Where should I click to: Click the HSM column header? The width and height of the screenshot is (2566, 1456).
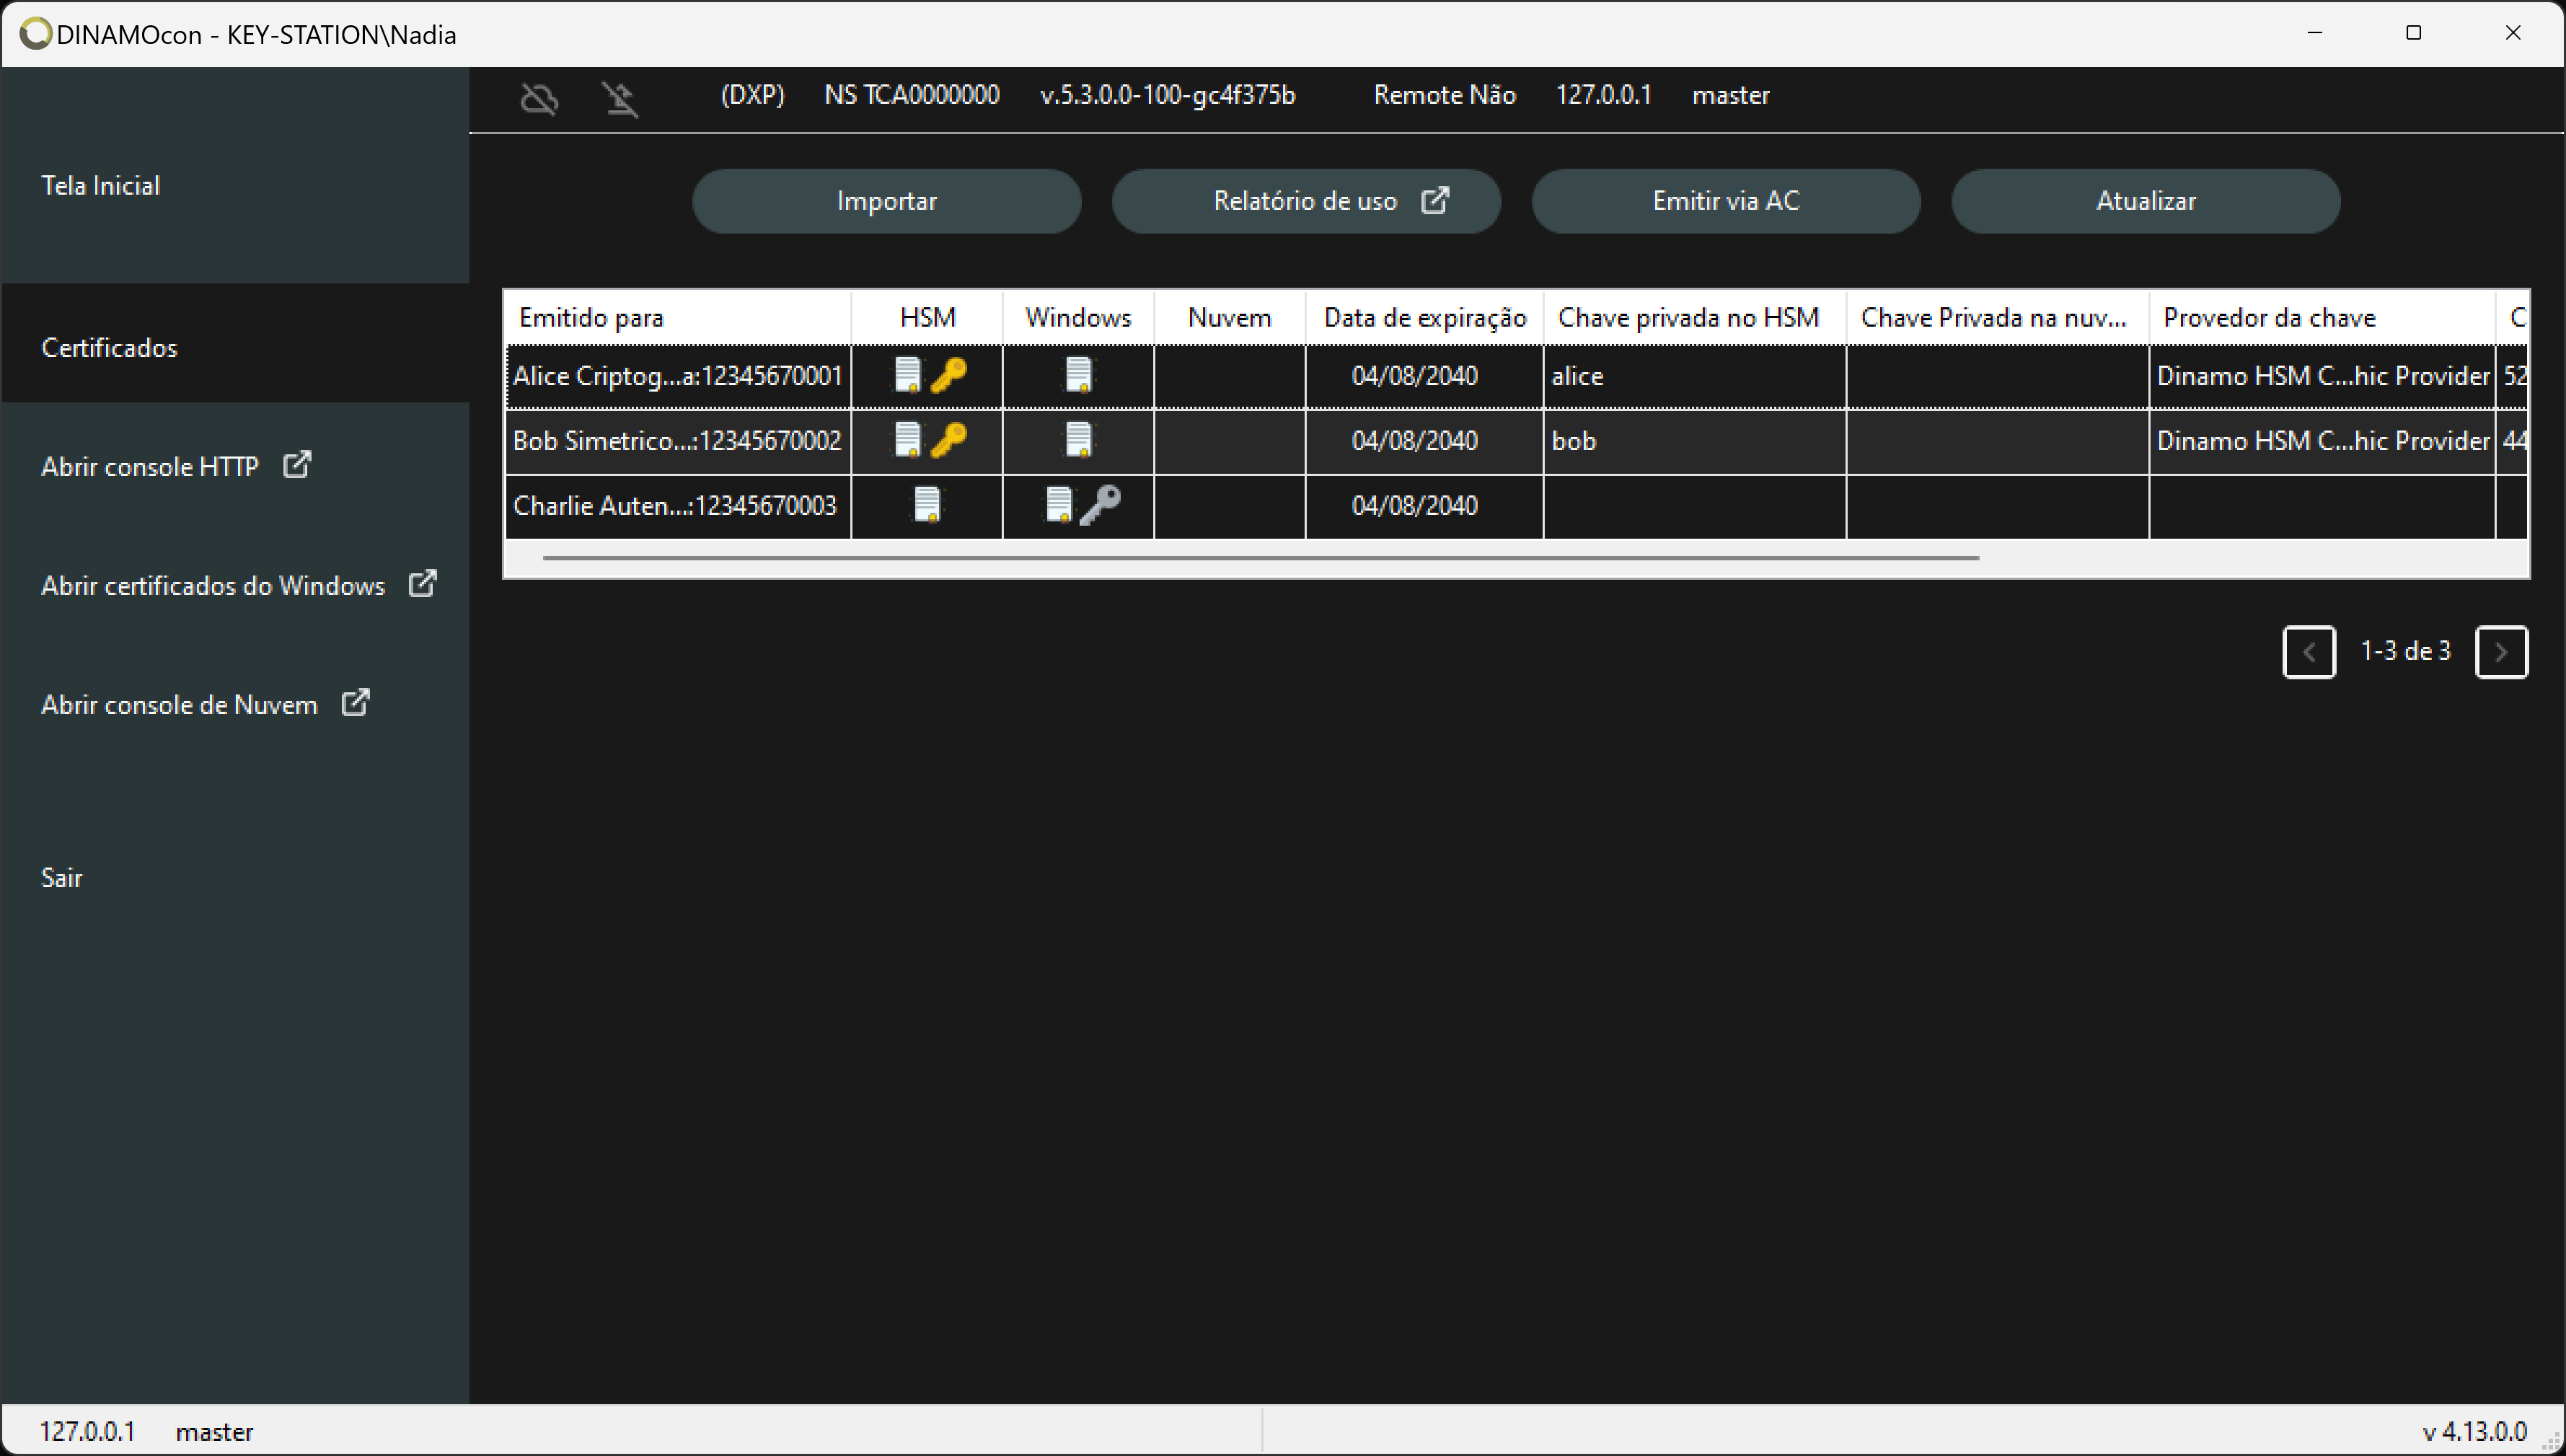pyautogui.click(x=927, y=318)
